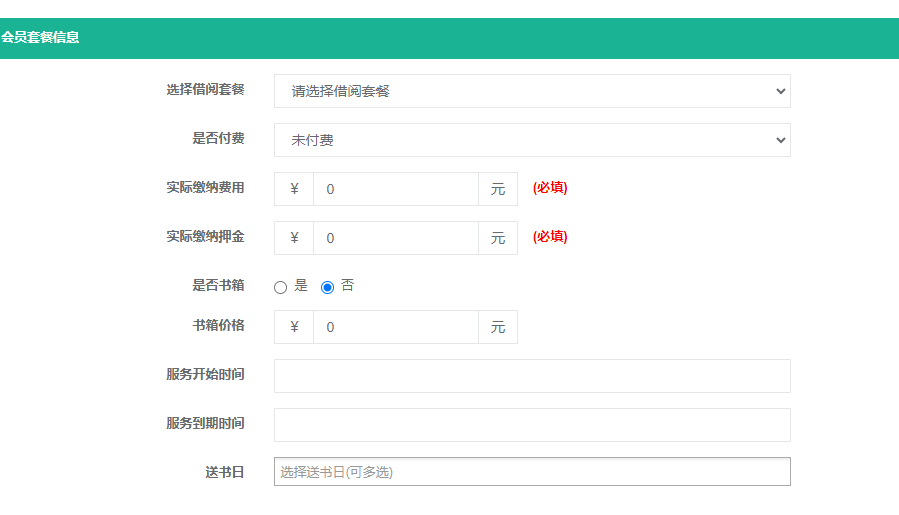Expand the 是否付费 dropdown showing 未付费

532,140
